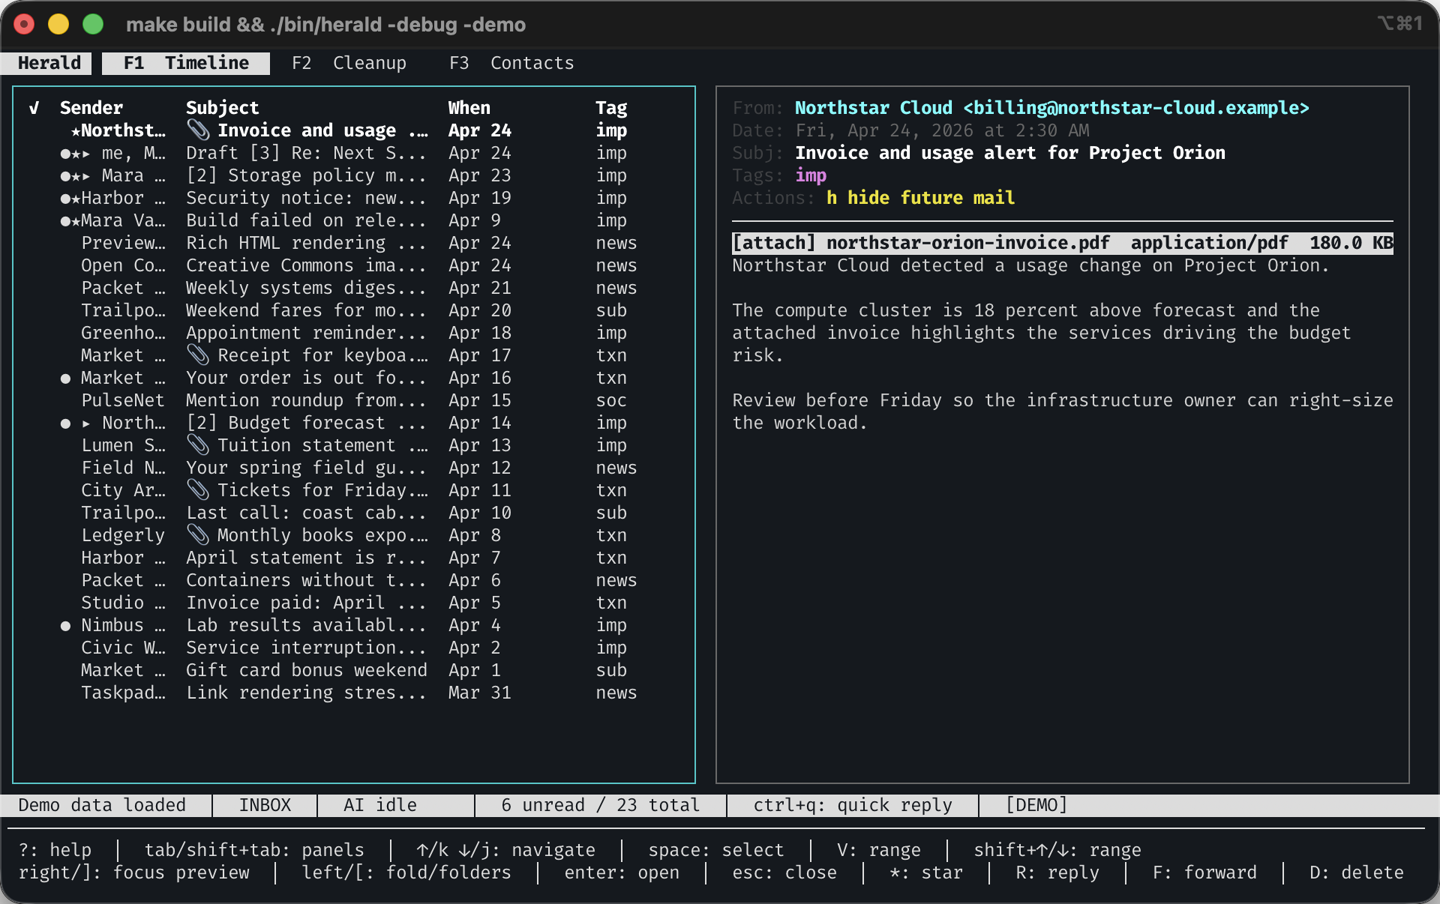
Task: Select the Gift card bonus weekend message
Action: coord(354,671)
